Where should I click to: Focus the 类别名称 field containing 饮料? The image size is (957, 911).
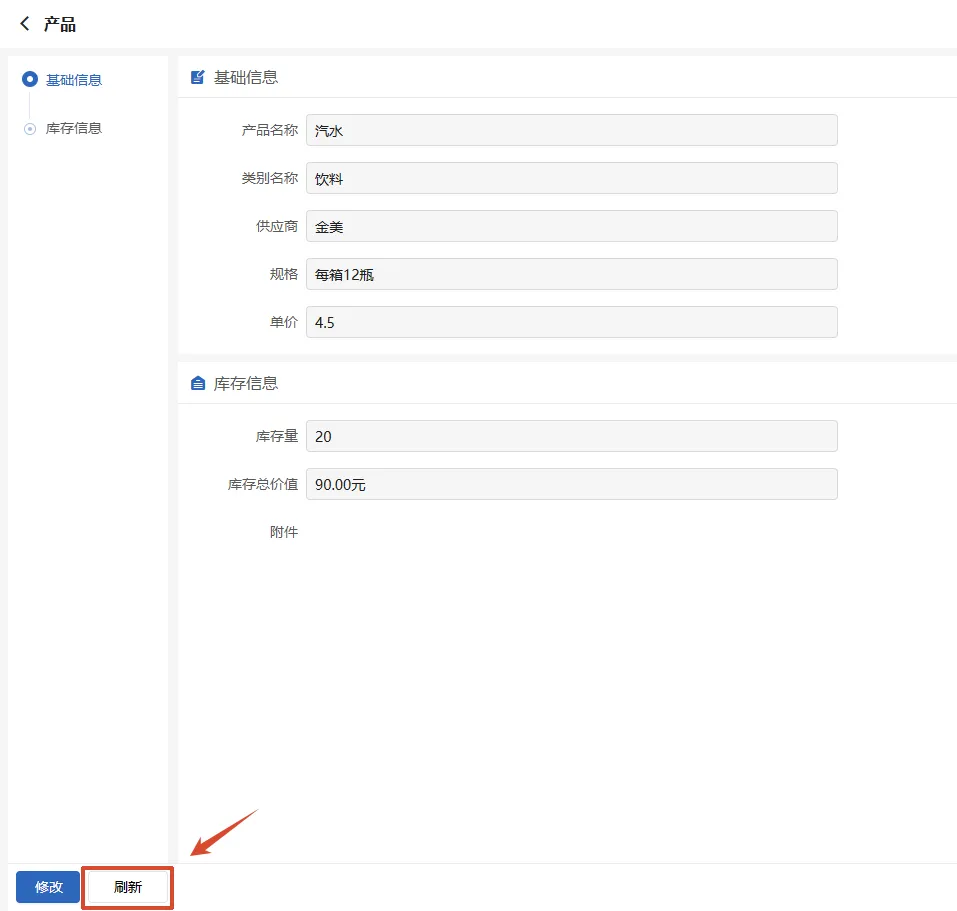click(571, 178)
